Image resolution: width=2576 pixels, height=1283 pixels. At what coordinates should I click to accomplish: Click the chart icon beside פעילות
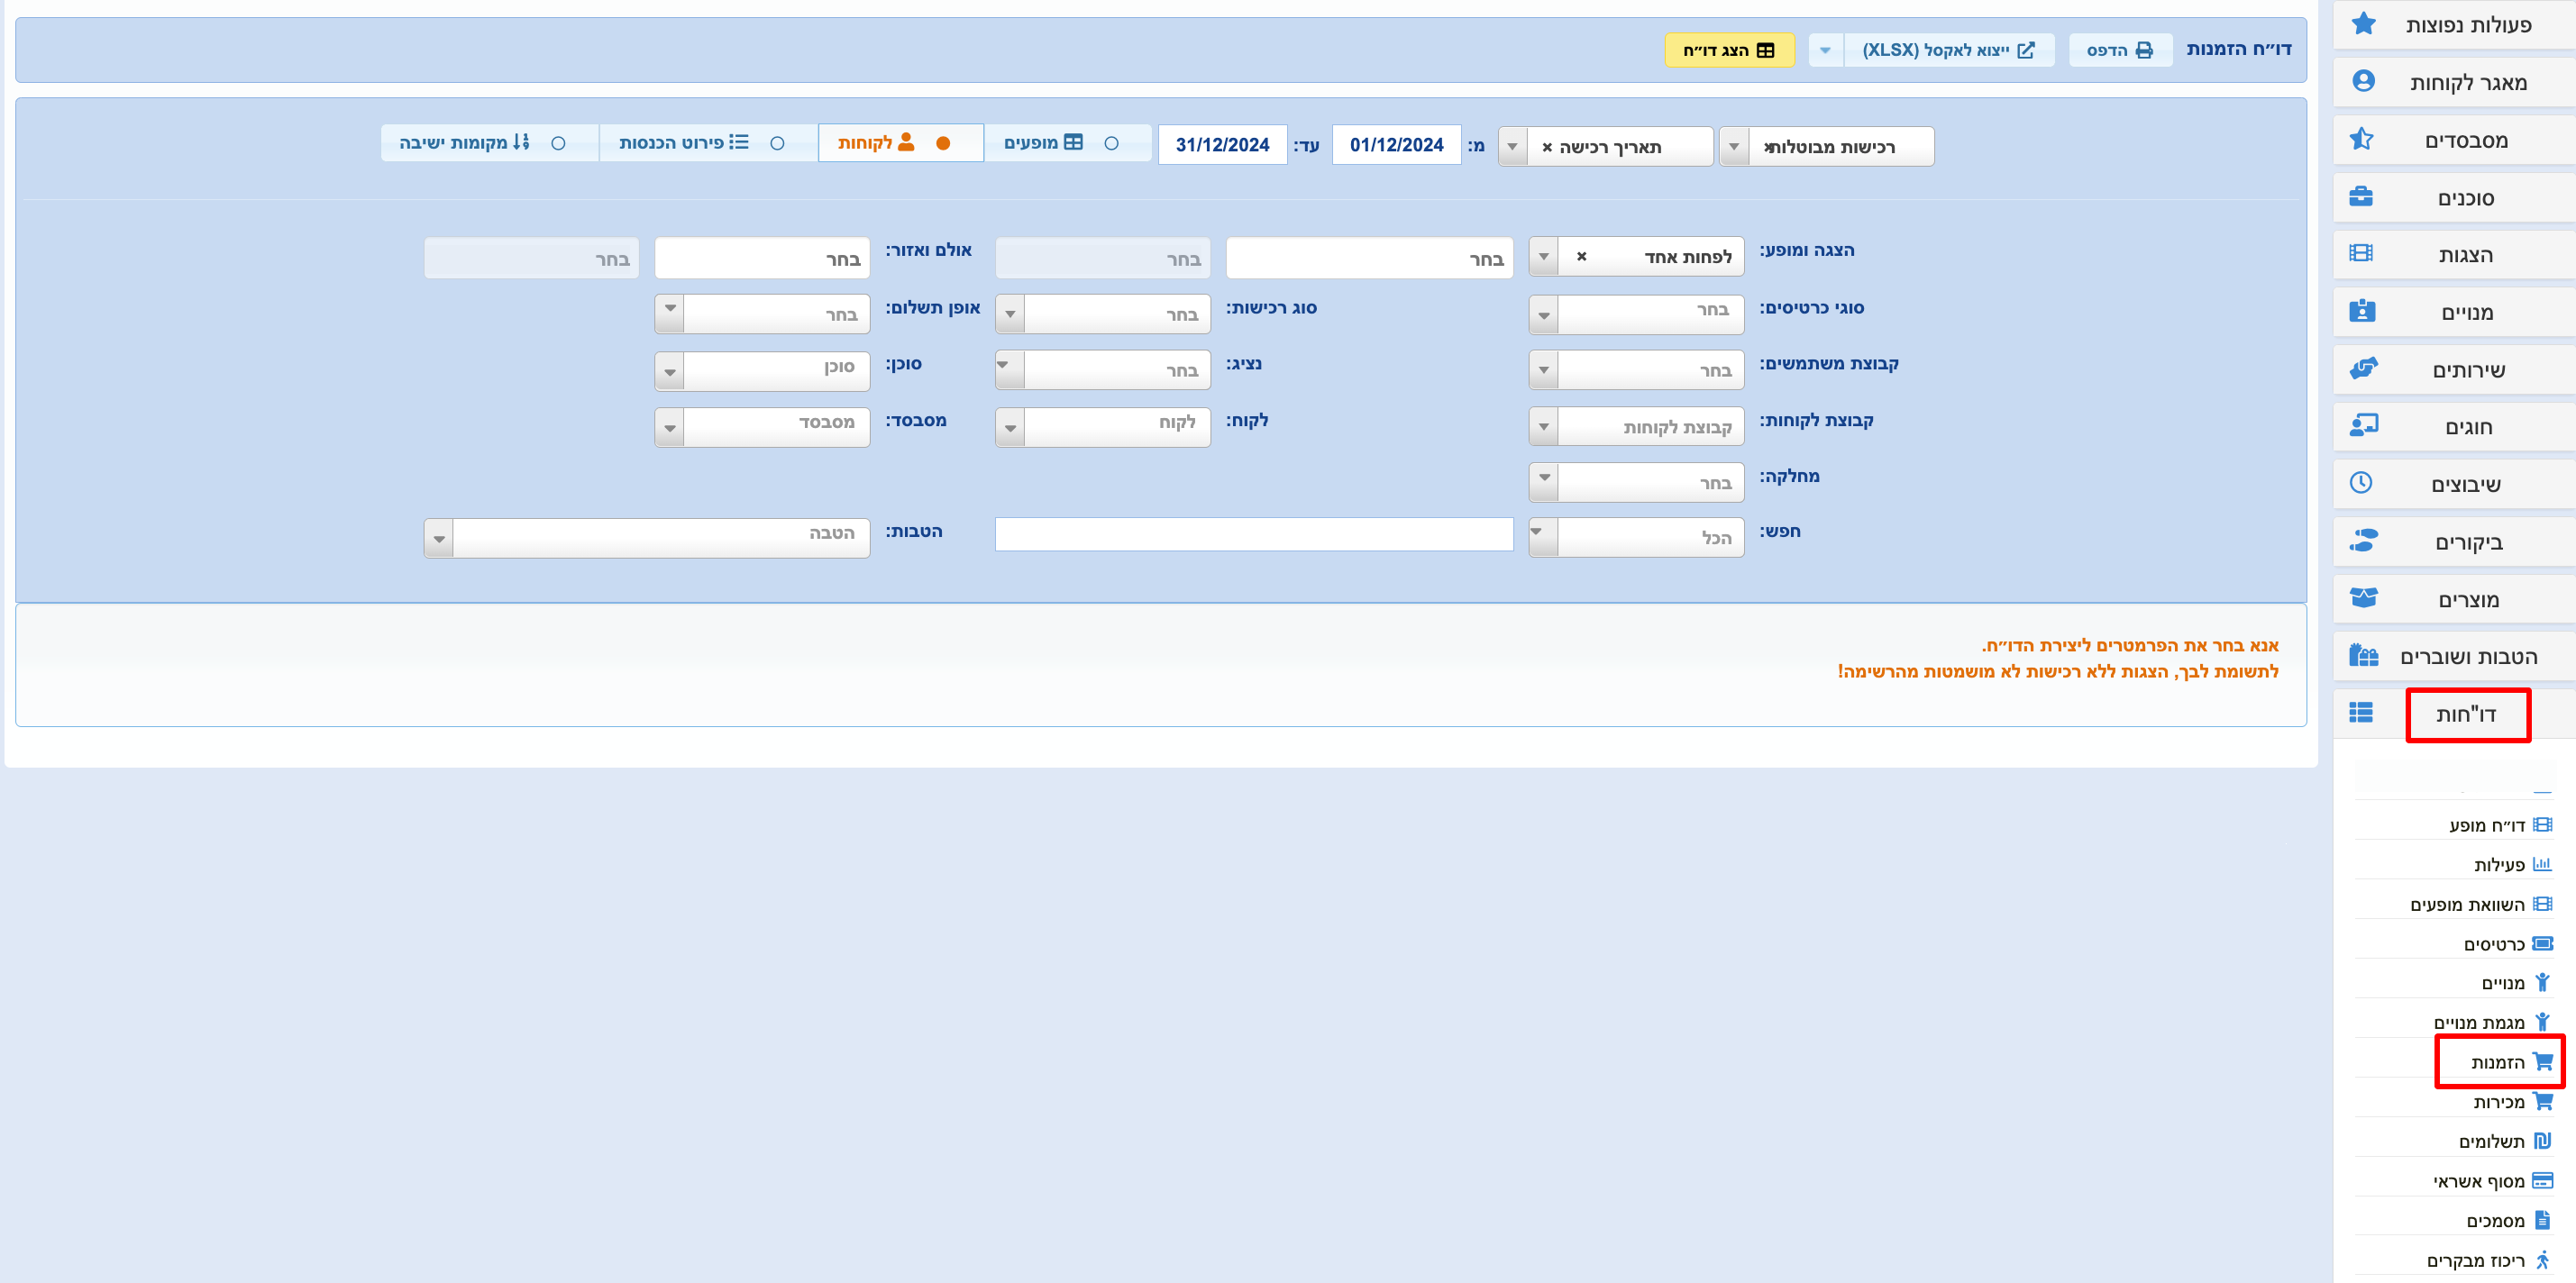point(2542,864)
